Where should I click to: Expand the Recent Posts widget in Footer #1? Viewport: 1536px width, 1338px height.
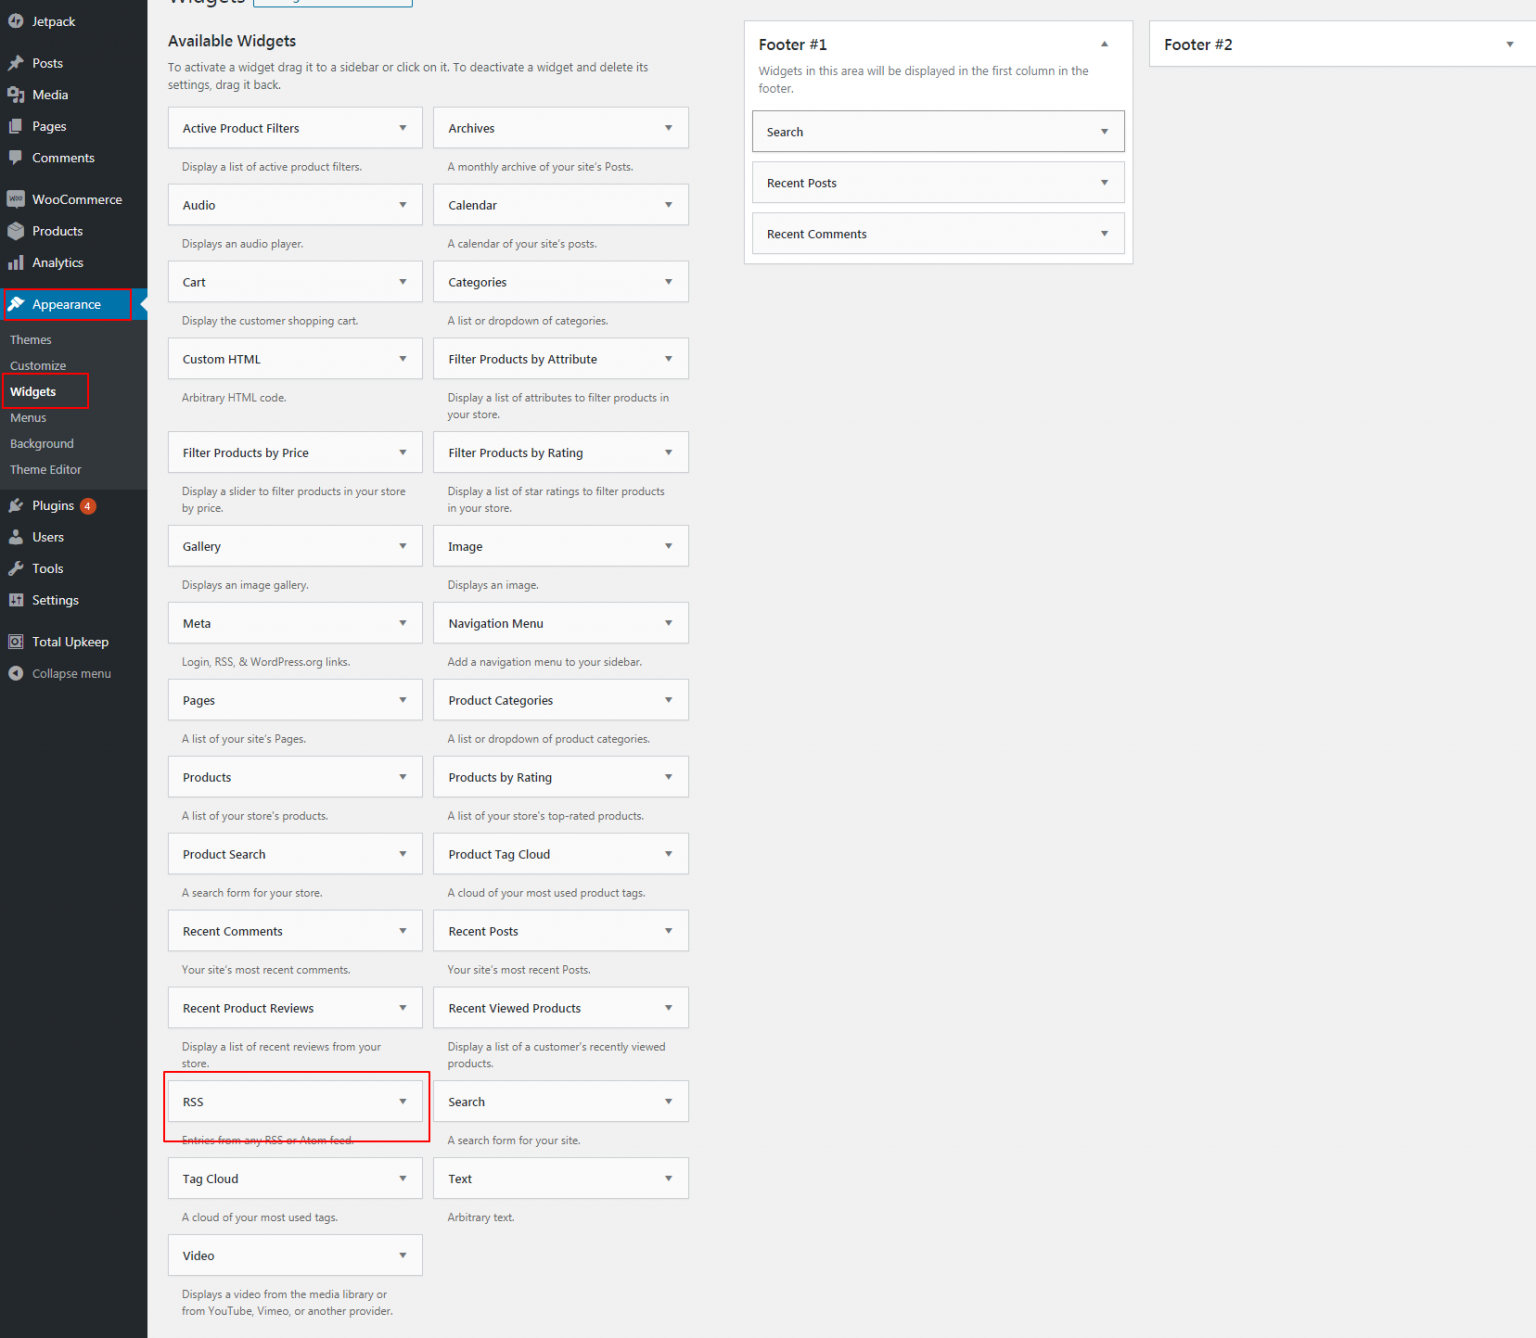pos(1104,182)
